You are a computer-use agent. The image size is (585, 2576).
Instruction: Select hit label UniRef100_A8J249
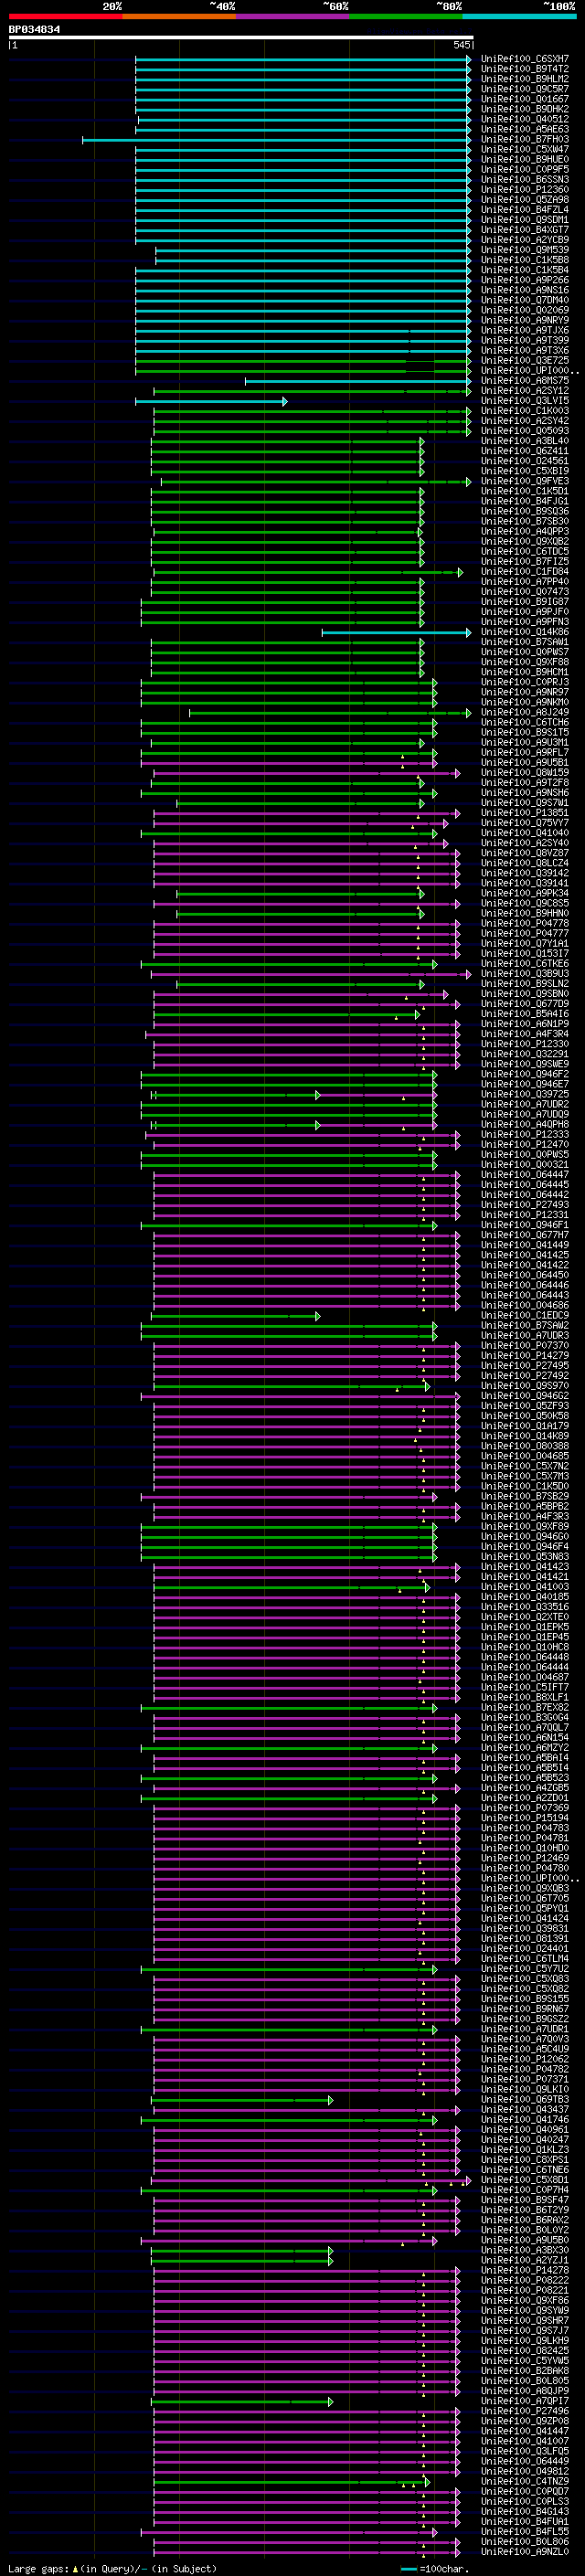525,713
